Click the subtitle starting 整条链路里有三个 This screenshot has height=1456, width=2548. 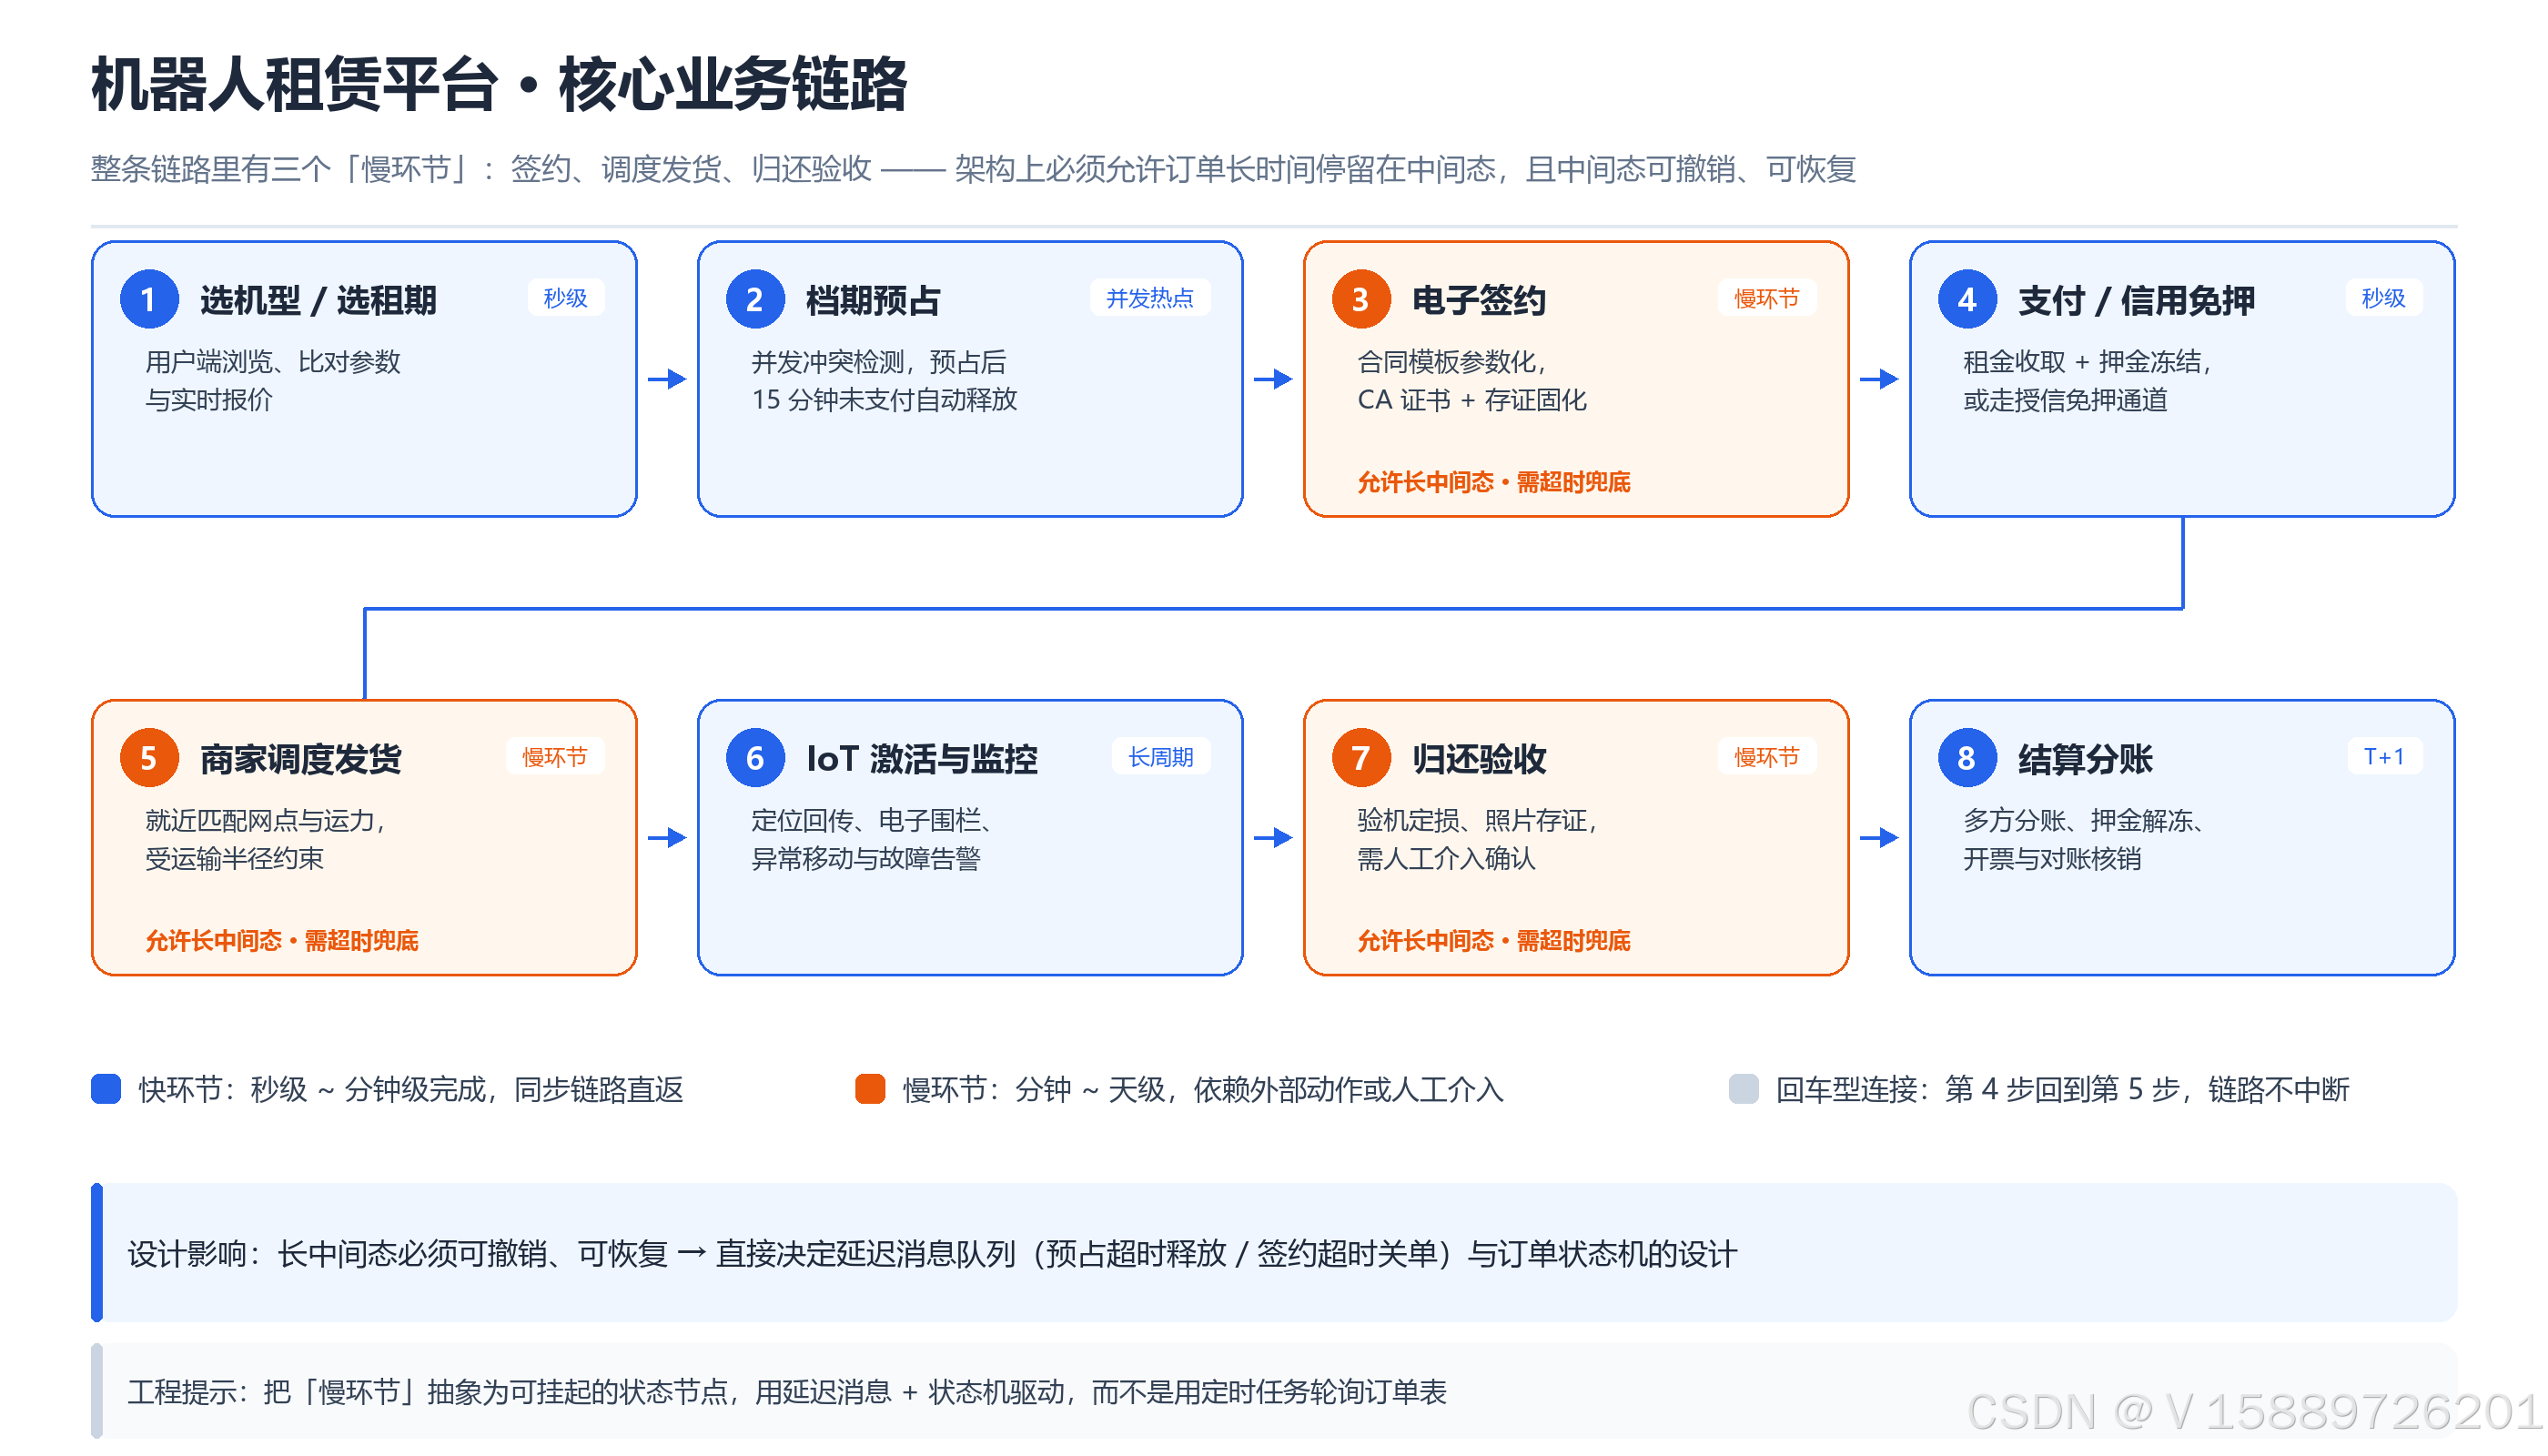pyautogui.click(x=974, y=169)
